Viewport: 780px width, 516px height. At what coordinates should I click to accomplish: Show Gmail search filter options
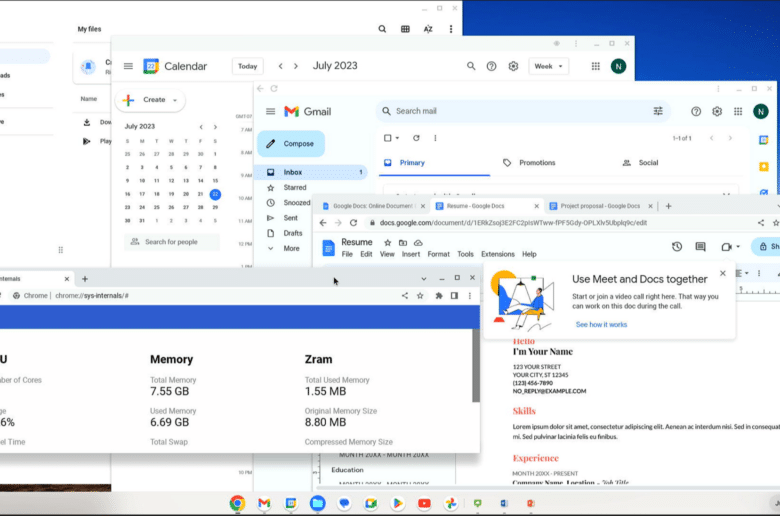(x=658, y=111)
